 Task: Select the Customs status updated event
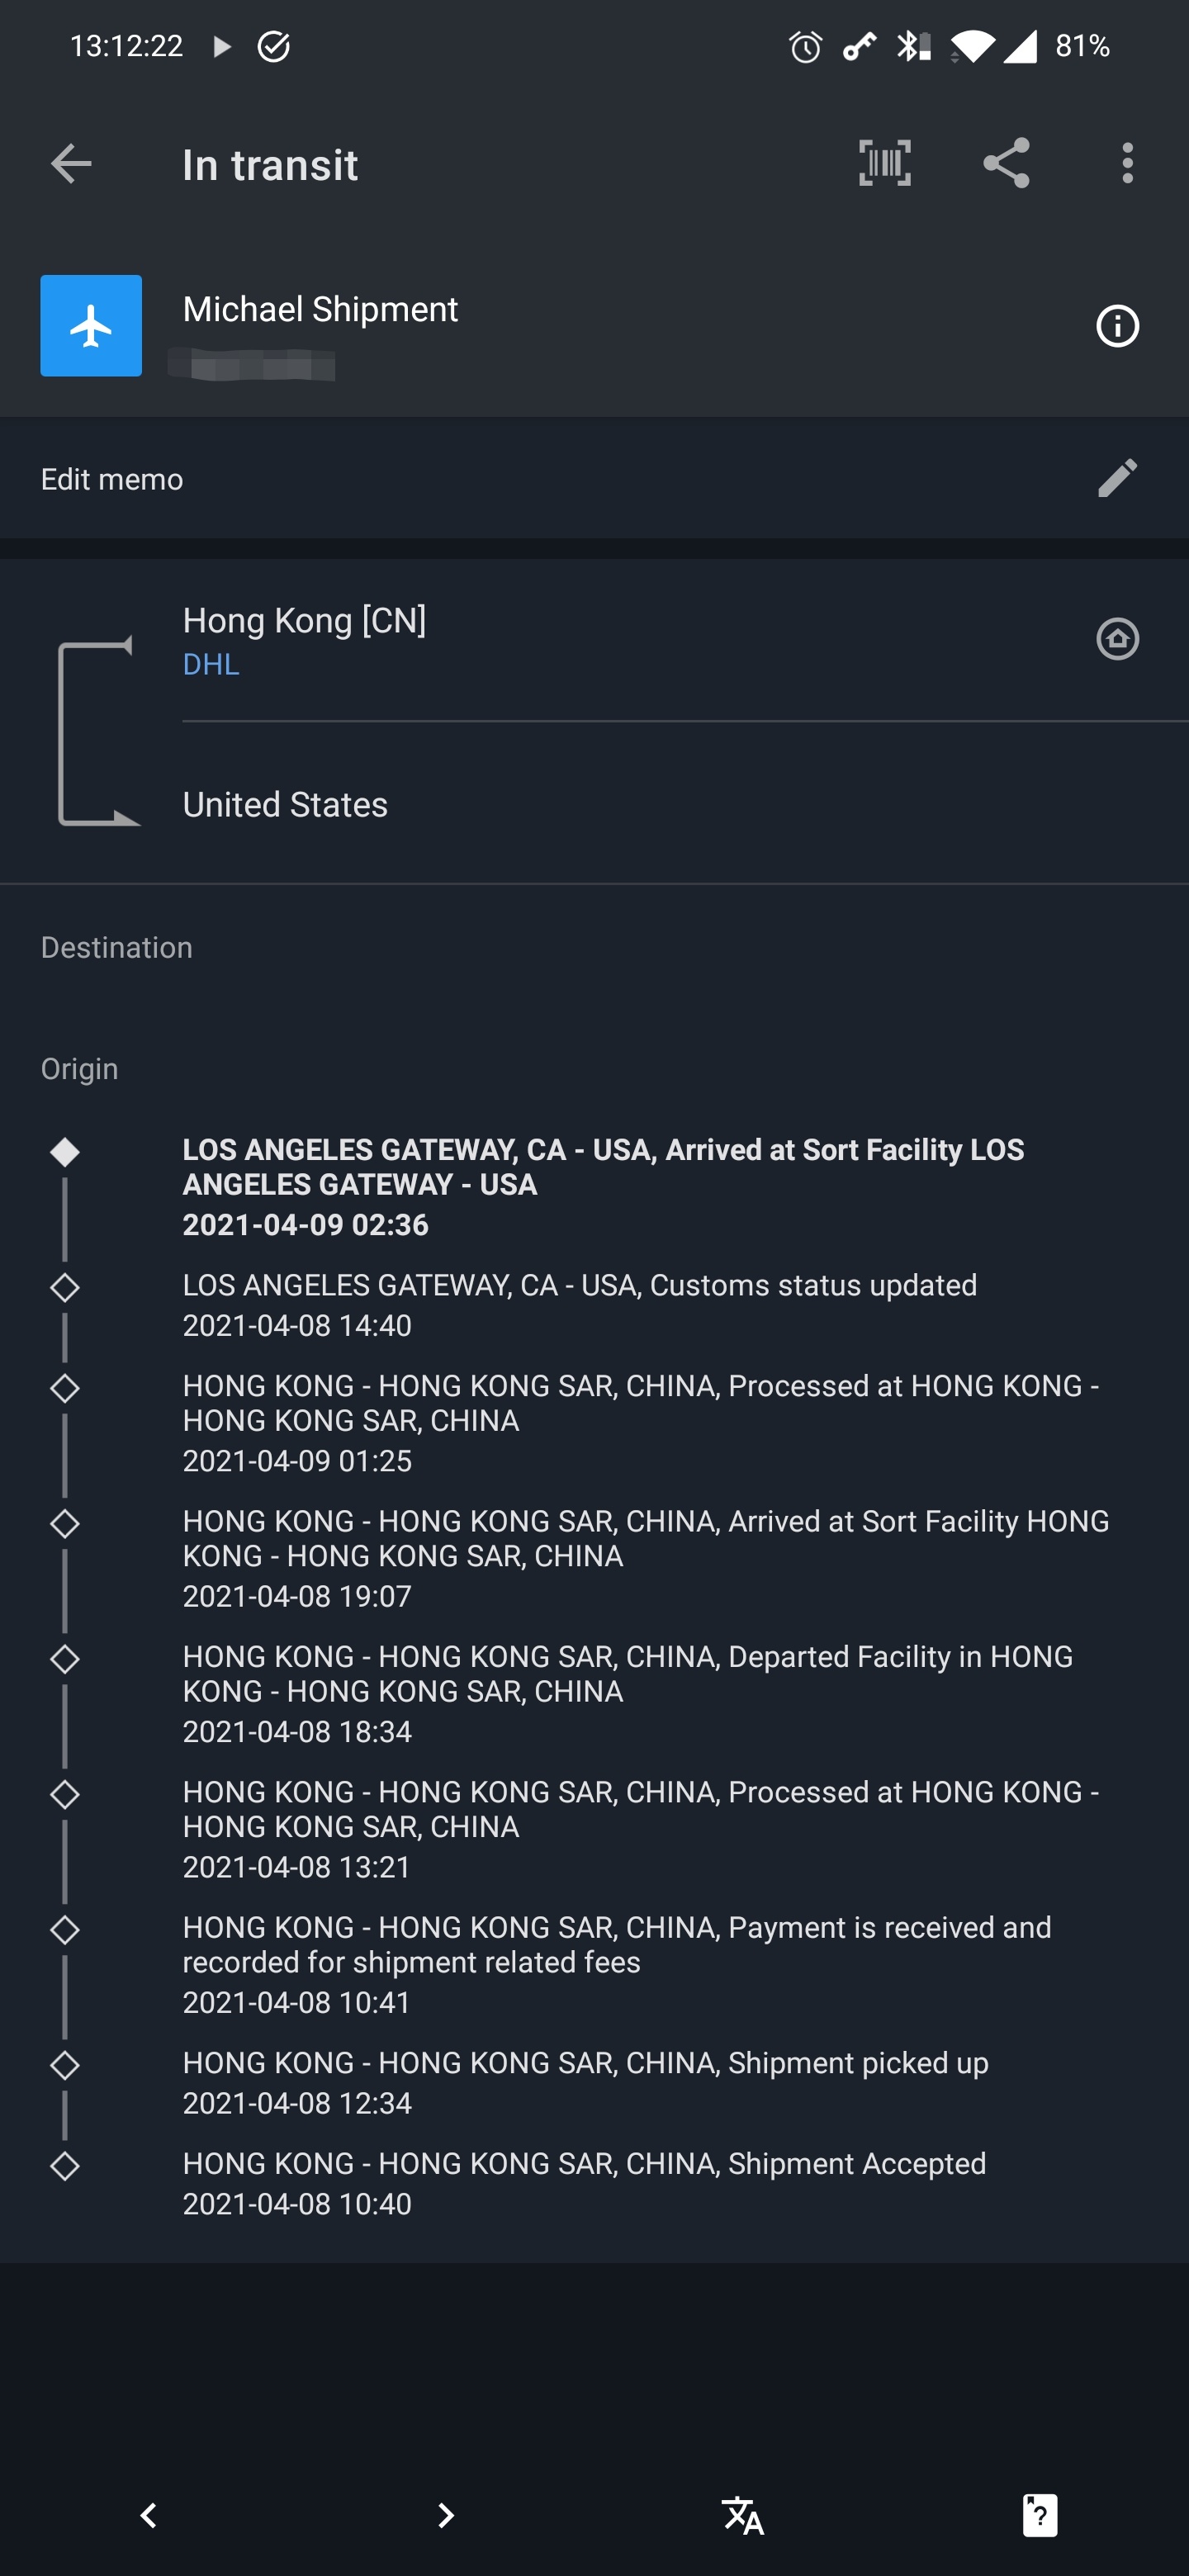(x=580, y=1304)
